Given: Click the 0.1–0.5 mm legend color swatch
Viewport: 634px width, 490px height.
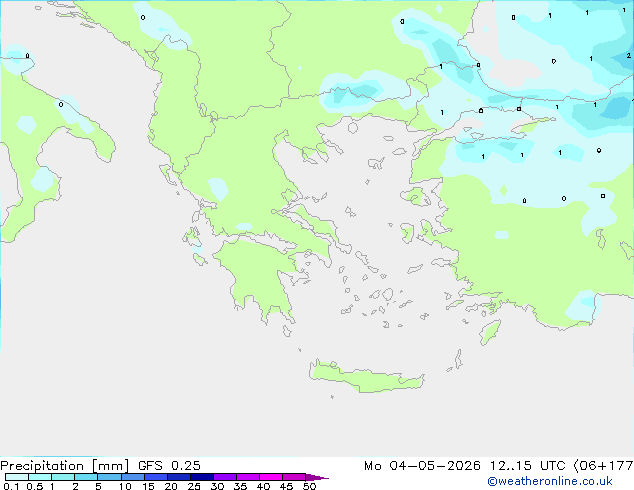Looking at the screenshot, I should coord(17,477).
